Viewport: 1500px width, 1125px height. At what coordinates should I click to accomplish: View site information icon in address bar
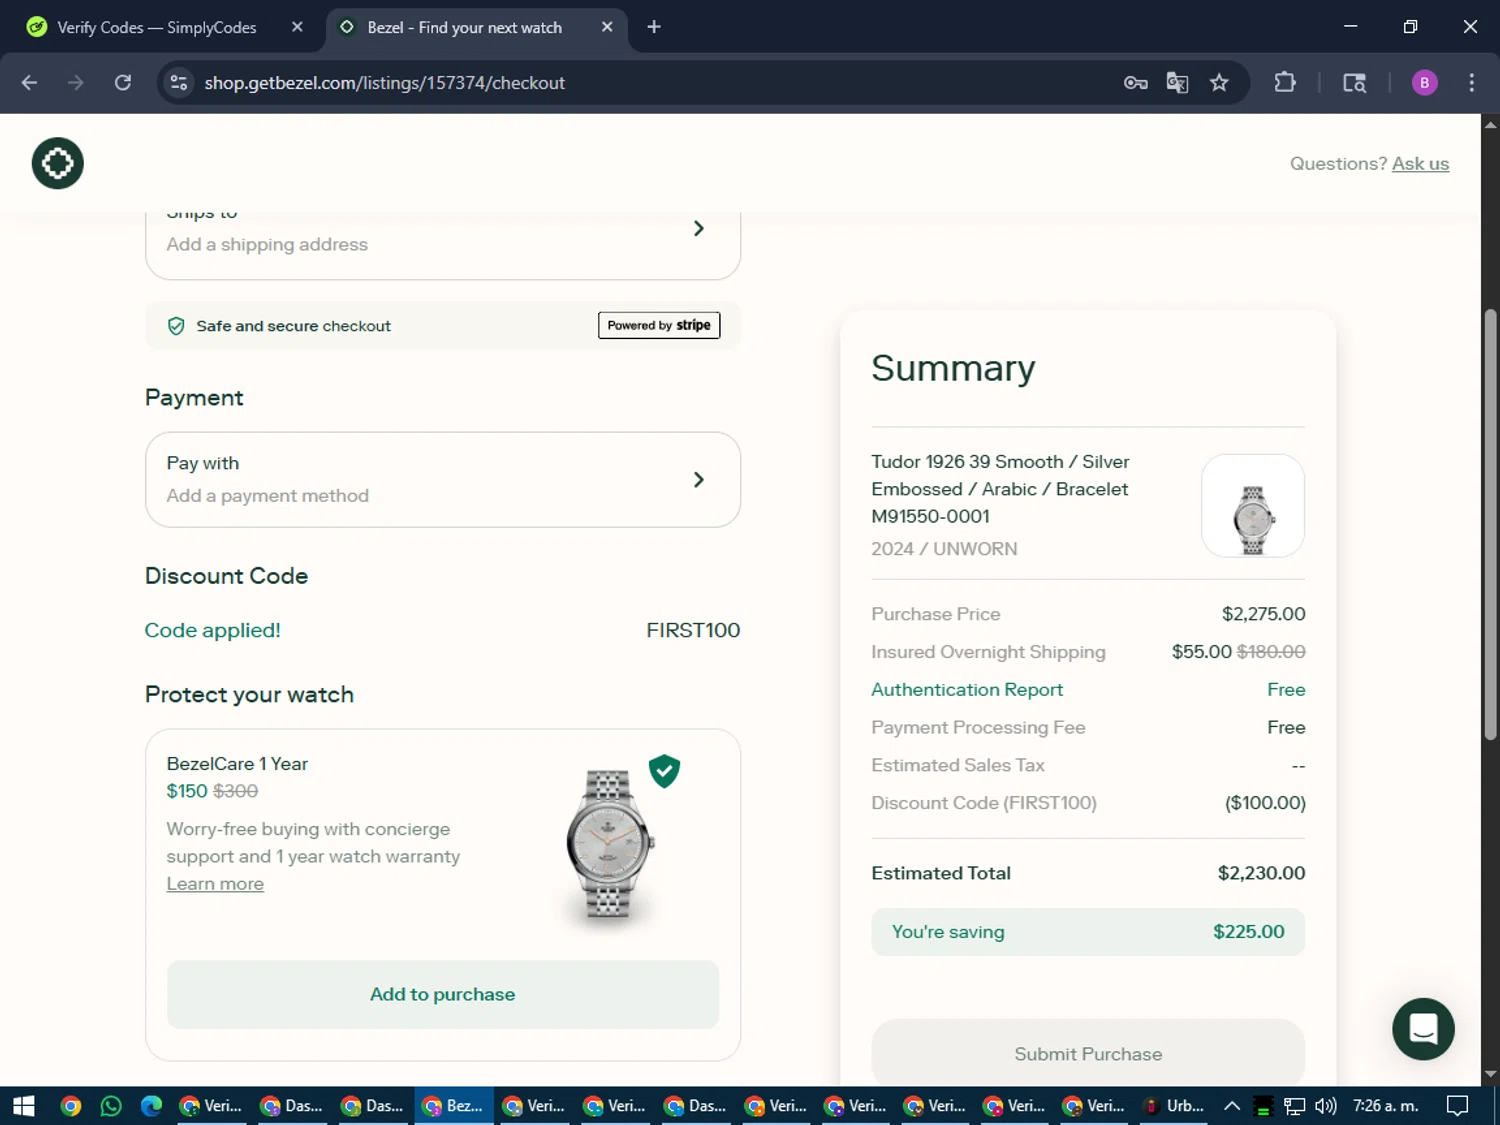coord(179,83)
